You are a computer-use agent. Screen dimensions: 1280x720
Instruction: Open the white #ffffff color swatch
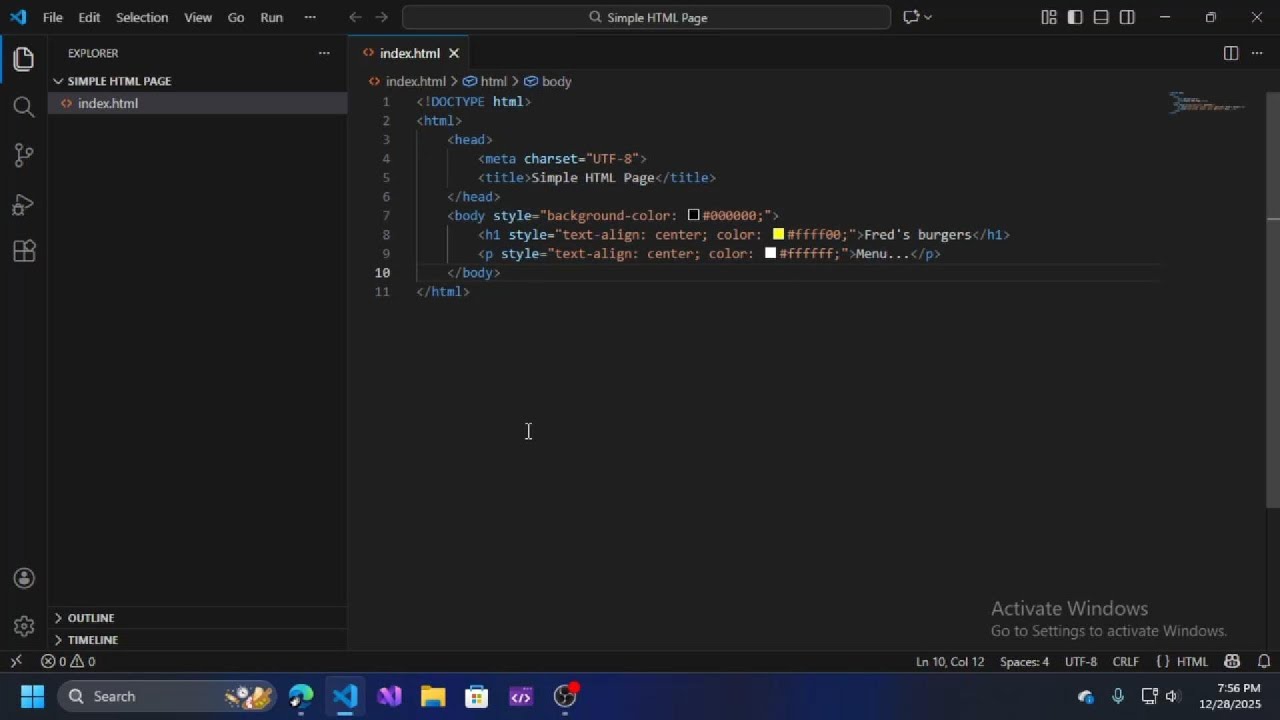click(771, 253)
